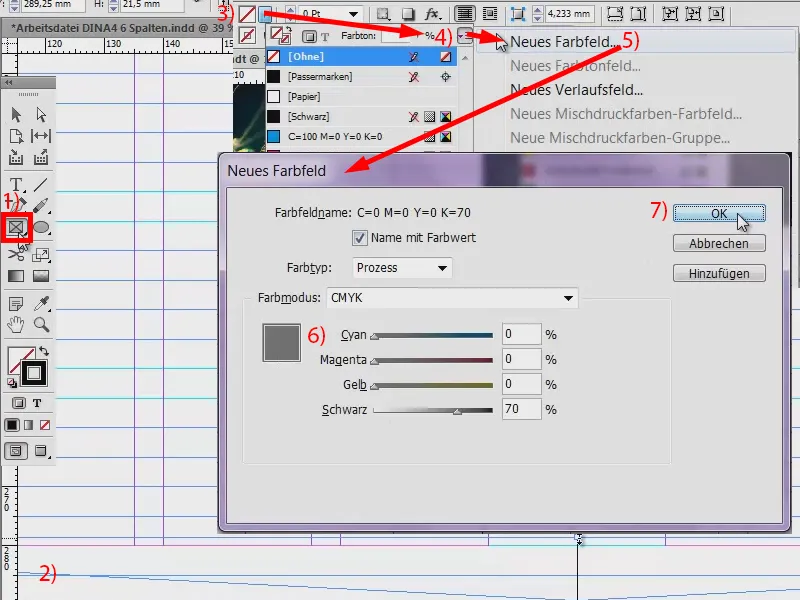
Task: Select the Gradient Feather tool
Action: [x=41, y=276]
